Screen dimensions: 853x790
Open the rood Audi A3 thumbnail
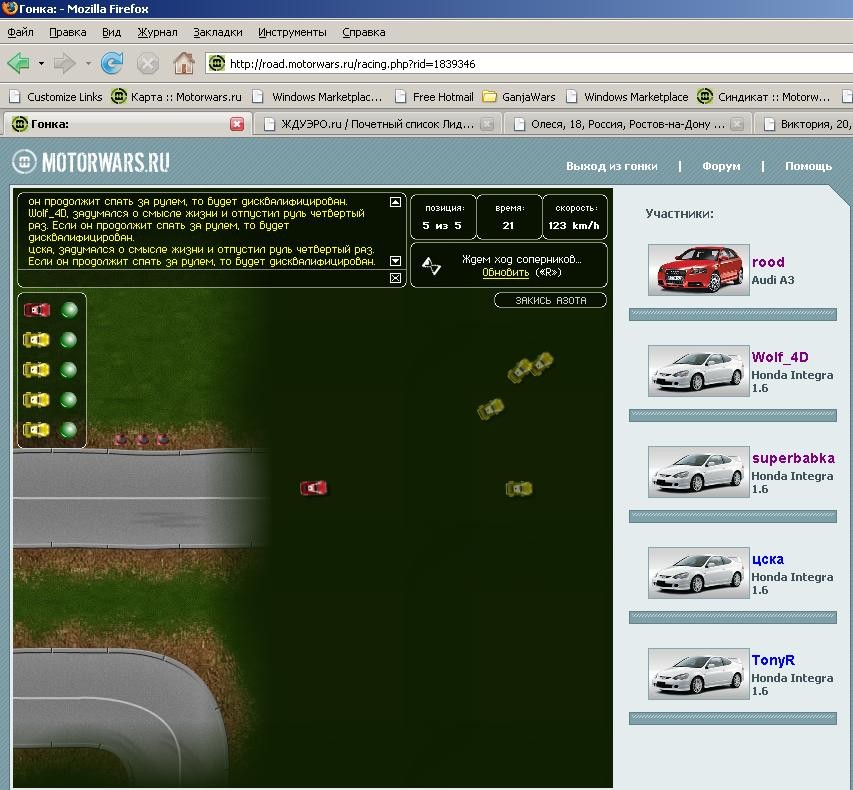click(x=699, y=270)
